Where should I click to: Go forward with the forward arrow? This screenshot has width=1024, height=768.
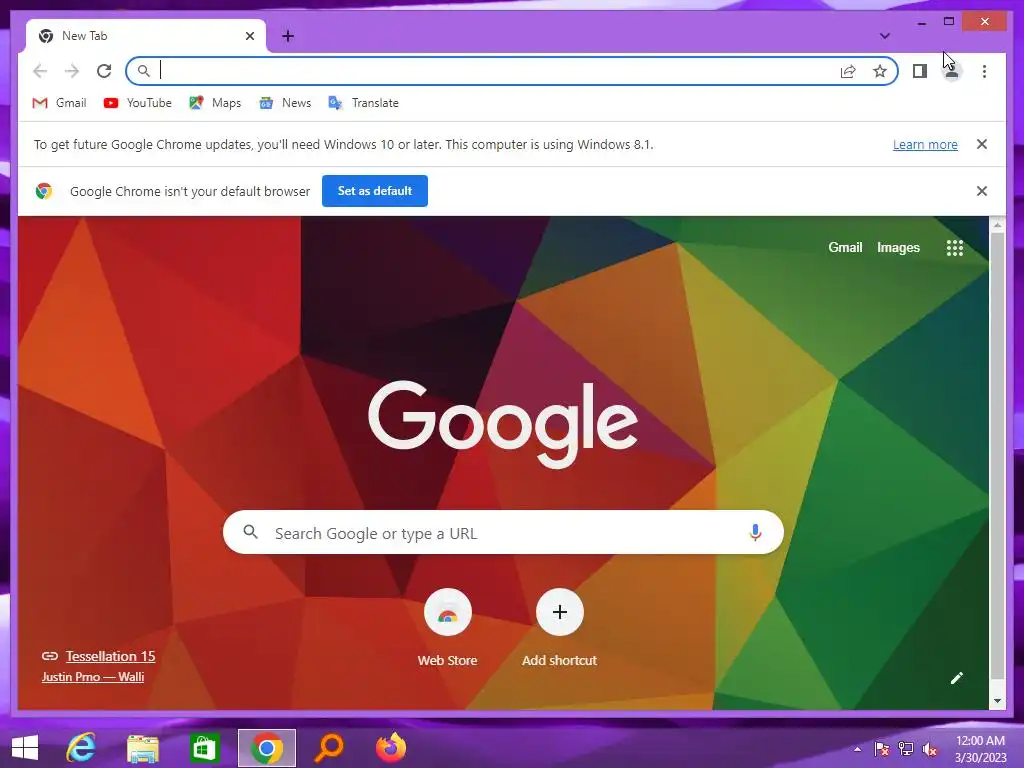pos(72,71)
